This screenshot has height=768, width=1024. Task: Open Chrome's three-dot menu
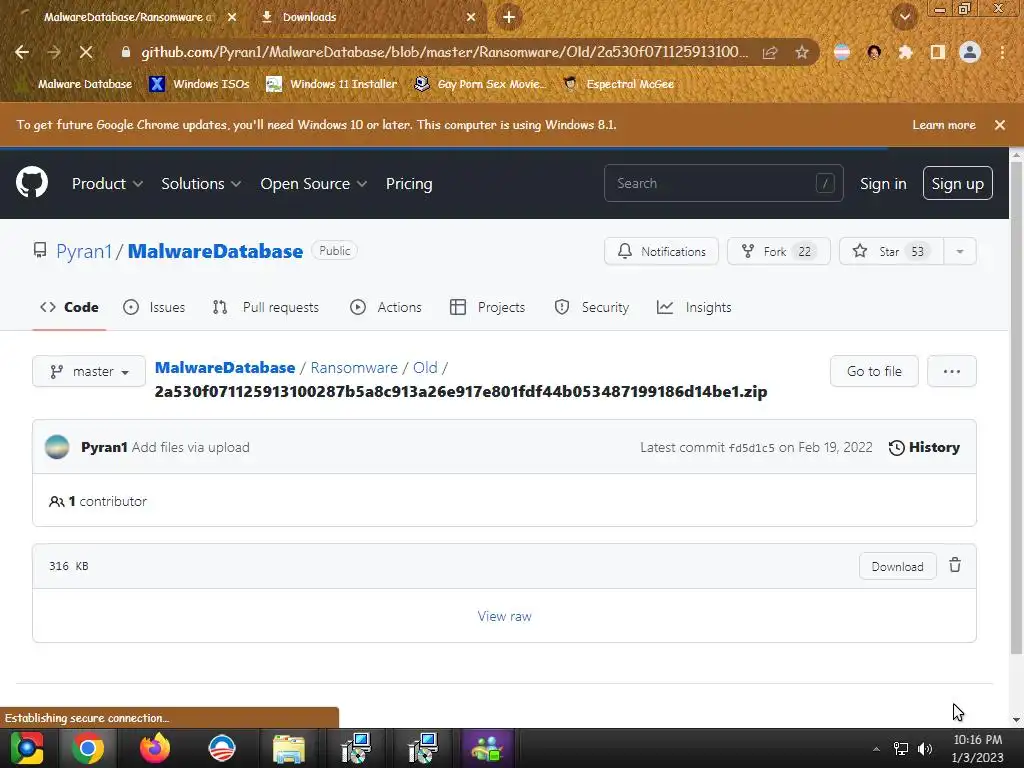pyautogui.click(x=1002, y=52)
